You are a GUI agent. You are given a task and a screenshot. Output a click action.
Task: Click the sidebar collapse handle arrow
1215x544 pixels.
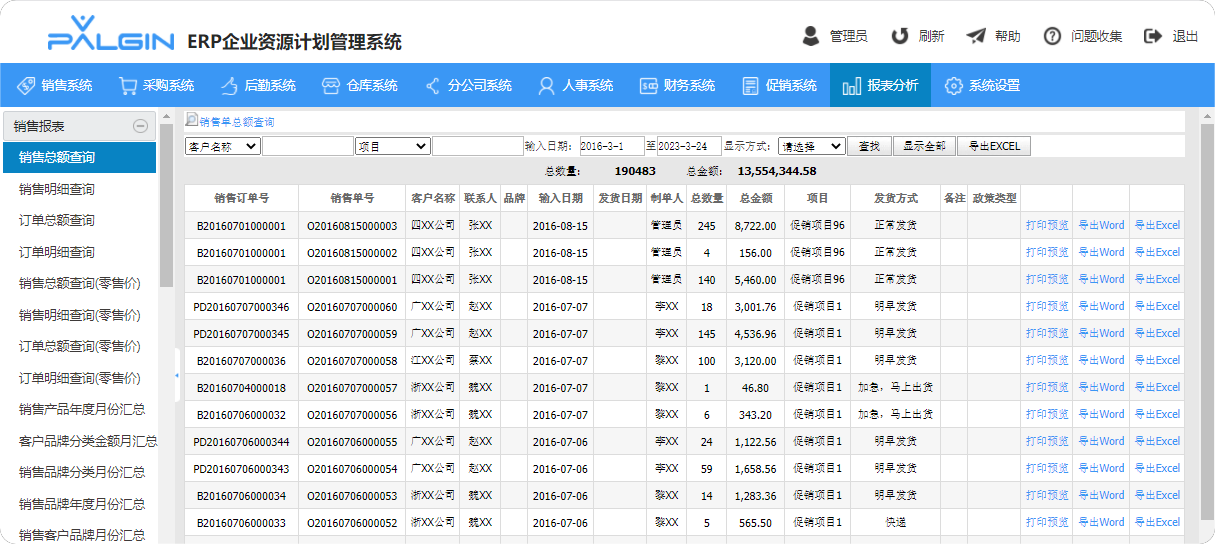[177, 375]
